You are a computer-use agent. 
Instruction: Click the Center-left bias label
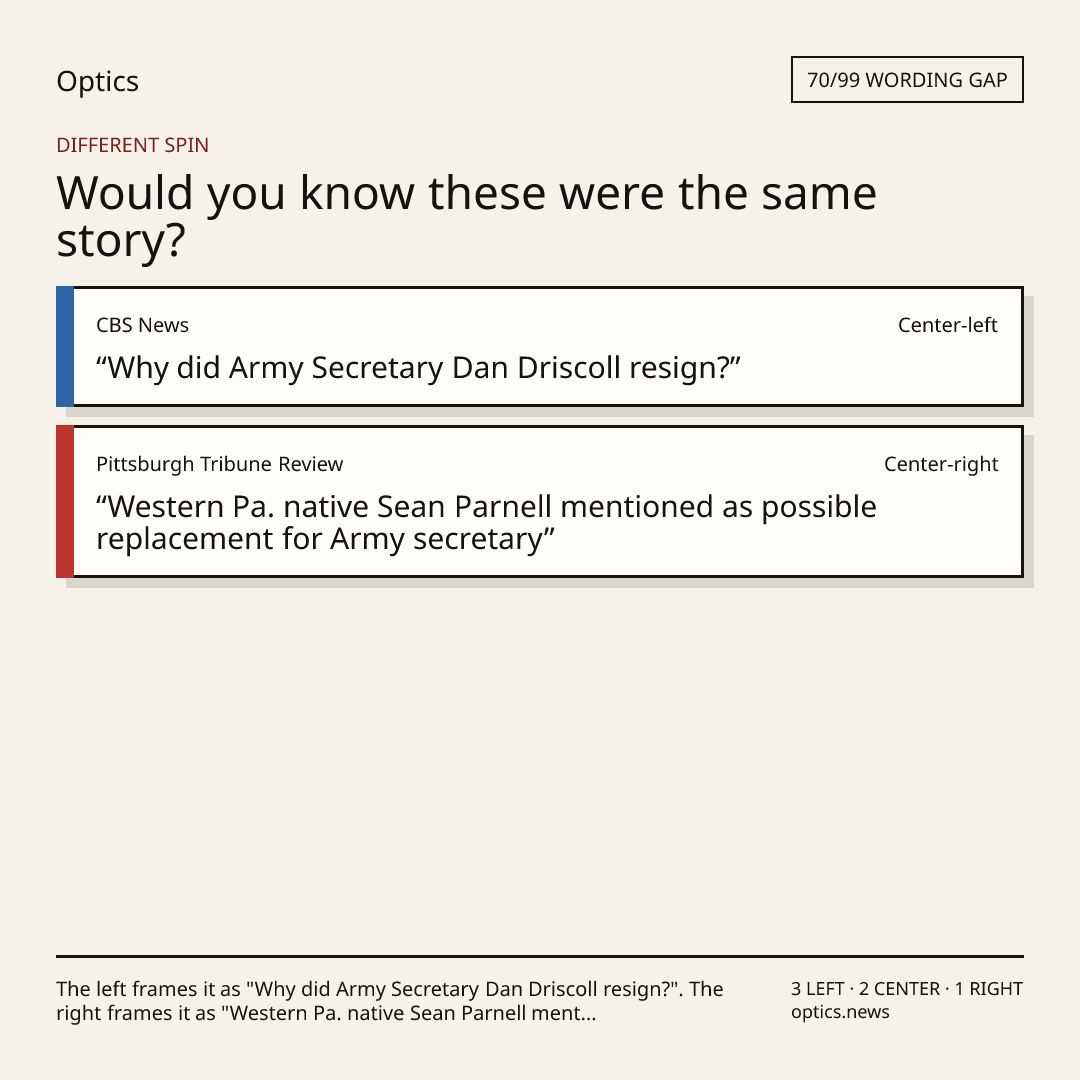tap(947, 325)
